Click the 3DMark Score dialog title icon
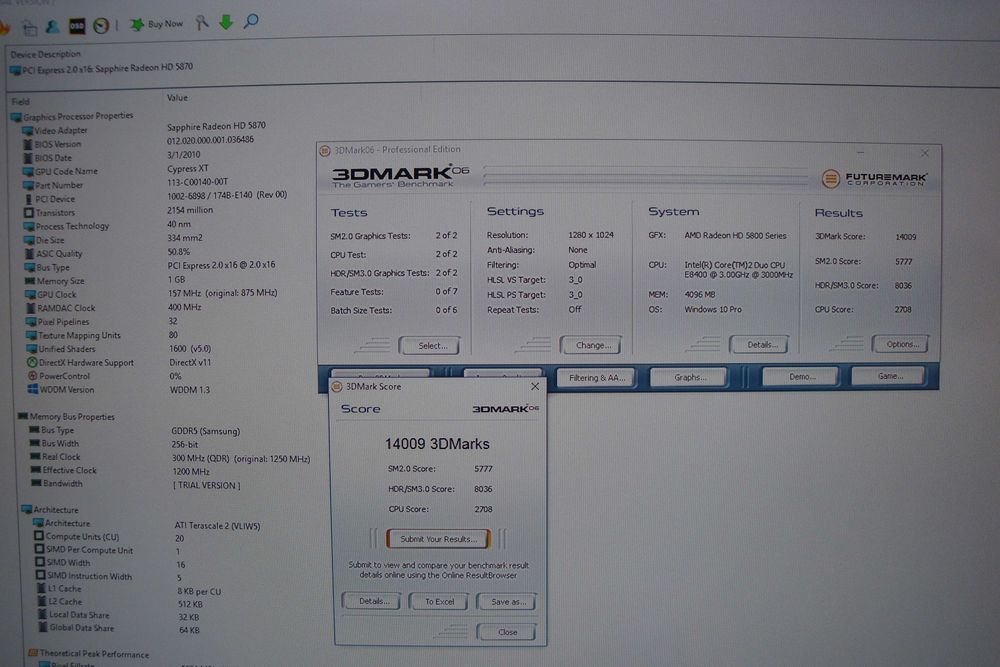The image size is (1000, 667). coord(337,386)
